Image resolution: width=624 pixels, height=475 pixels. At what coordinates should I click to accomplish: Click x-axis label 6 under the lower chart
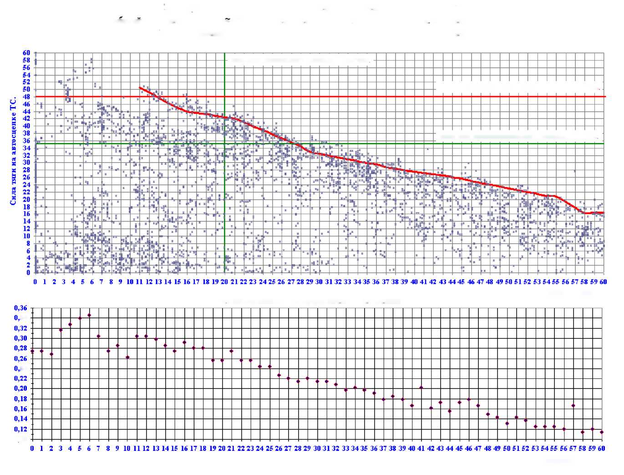(89, 448)
